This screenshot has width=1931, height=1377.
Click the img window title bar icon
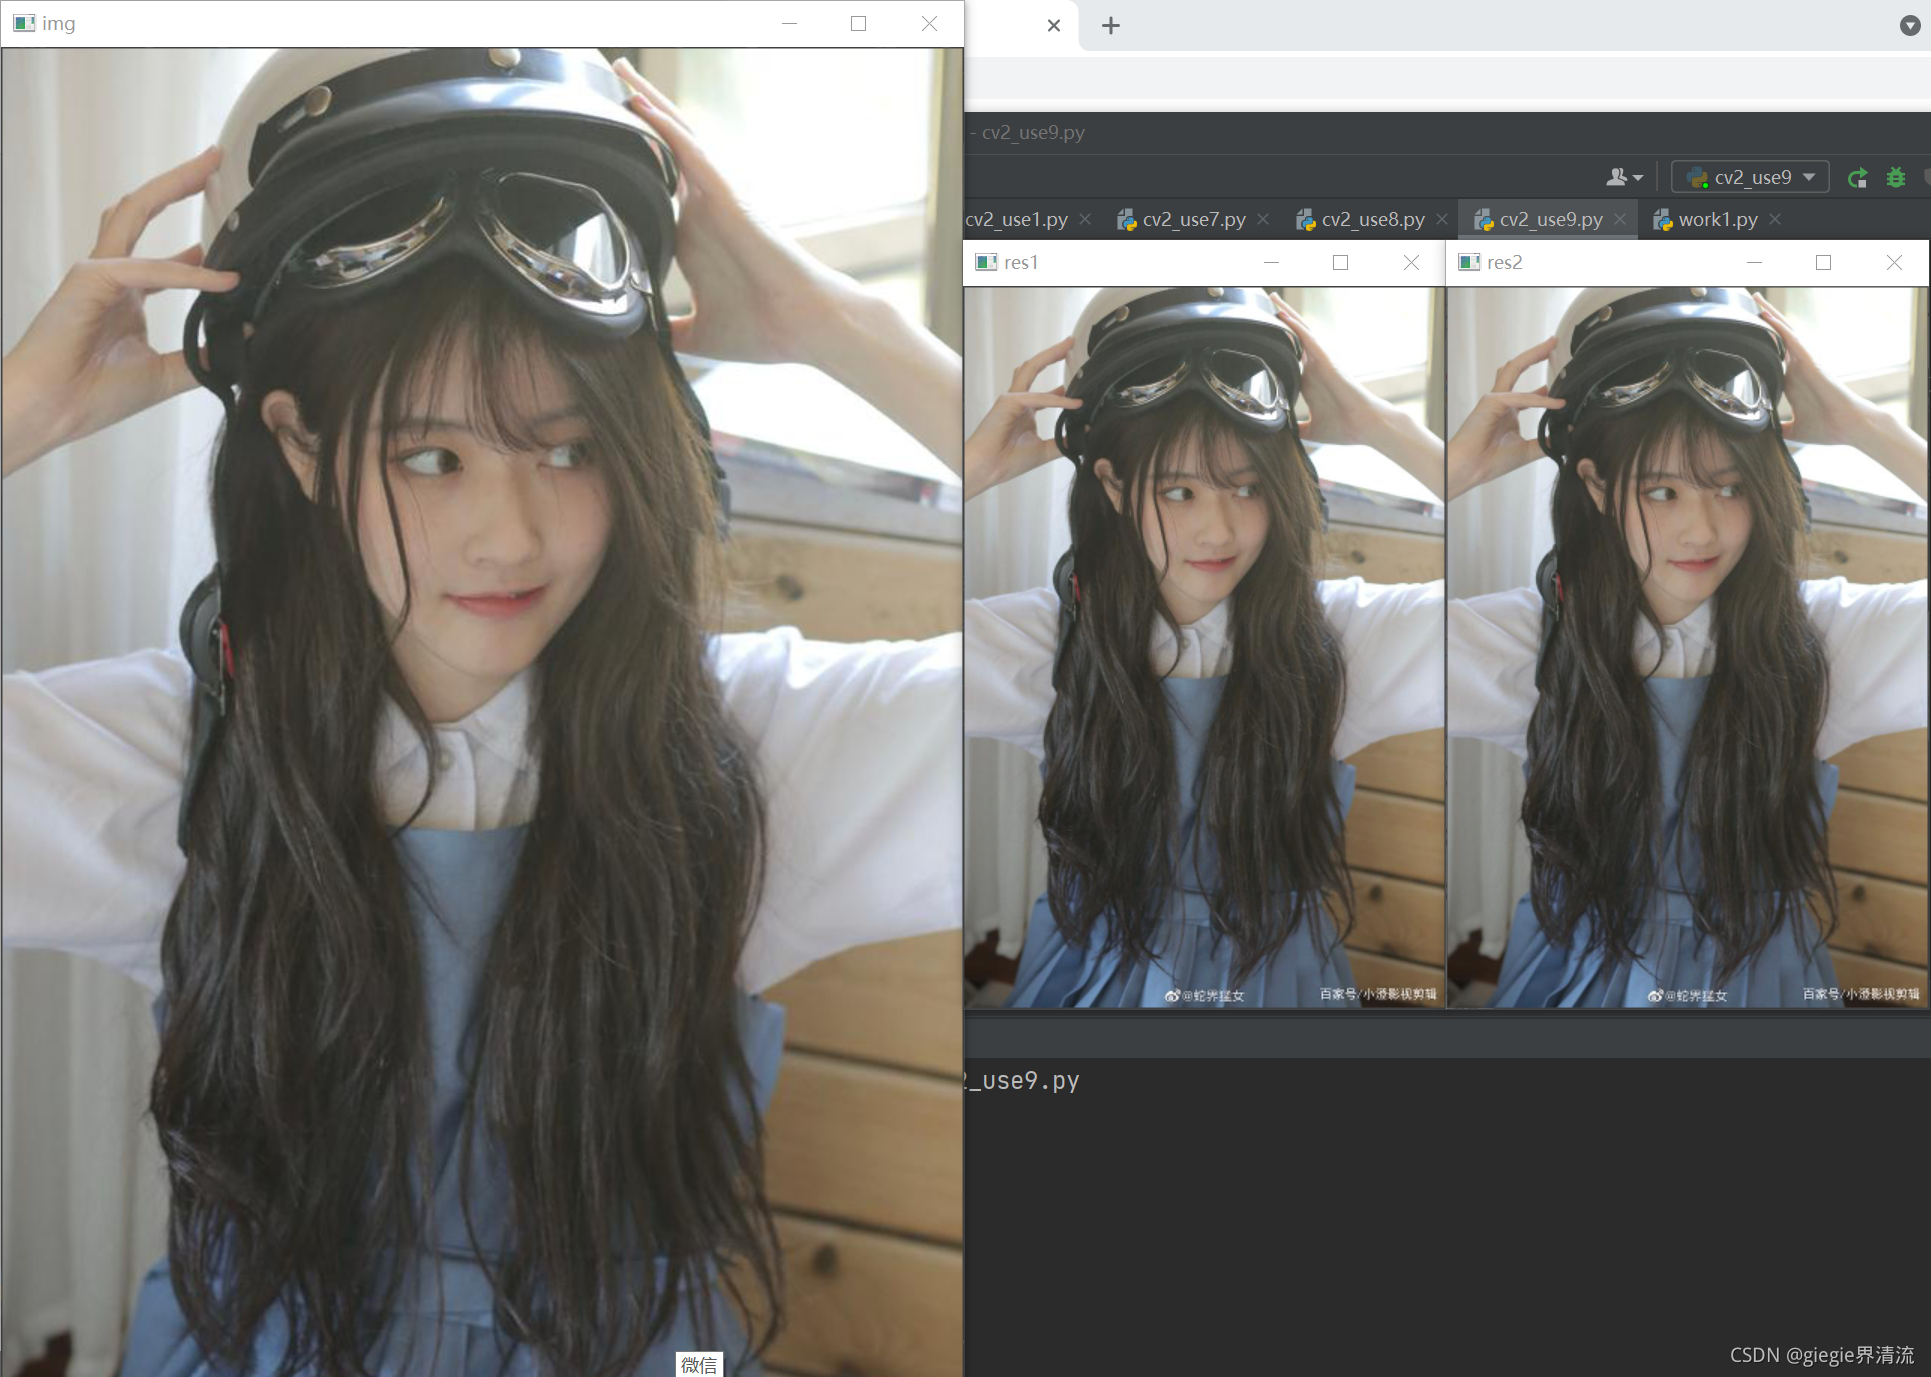click(24, 23)
